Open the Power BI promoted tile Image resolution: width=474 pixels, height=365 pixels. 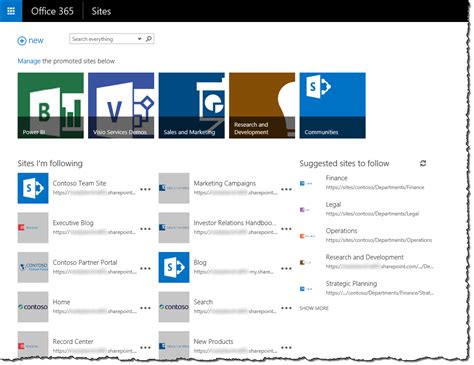pos(51,105)
